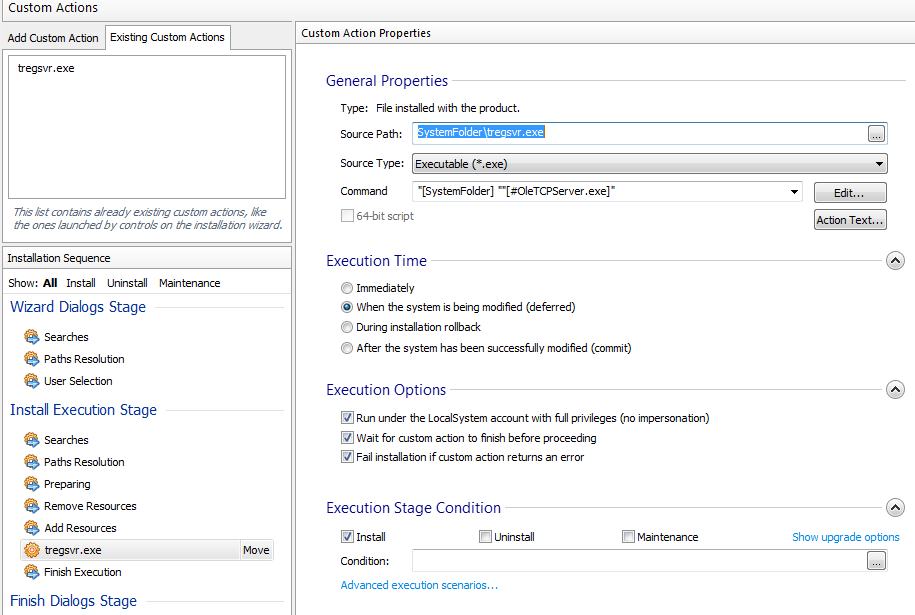Click the Searches icon under Wizard Dialogs Stage
Viewport: 915px width, 615px height.
[31, 337]
